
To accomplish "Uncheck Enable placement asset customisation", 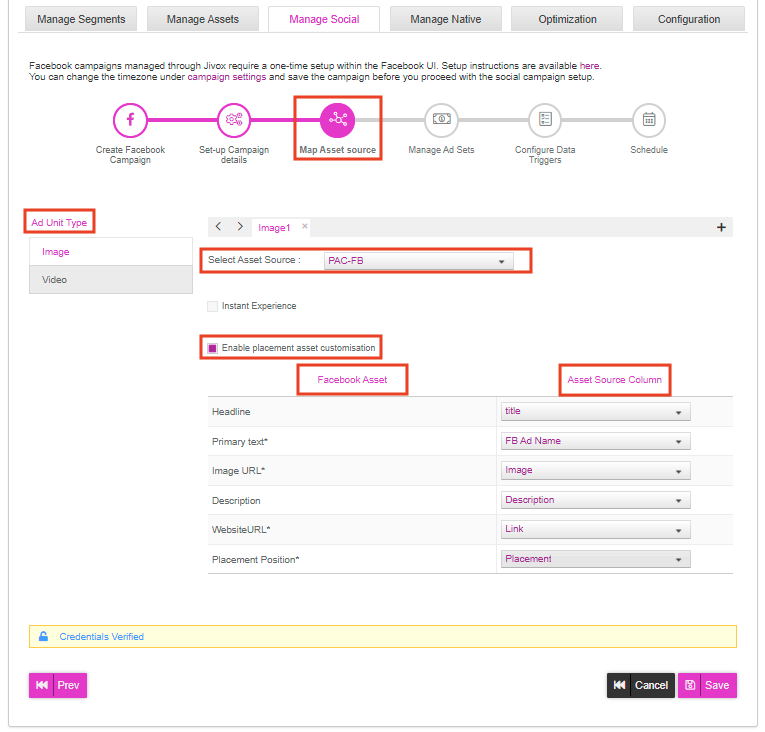I will point(212,348).
